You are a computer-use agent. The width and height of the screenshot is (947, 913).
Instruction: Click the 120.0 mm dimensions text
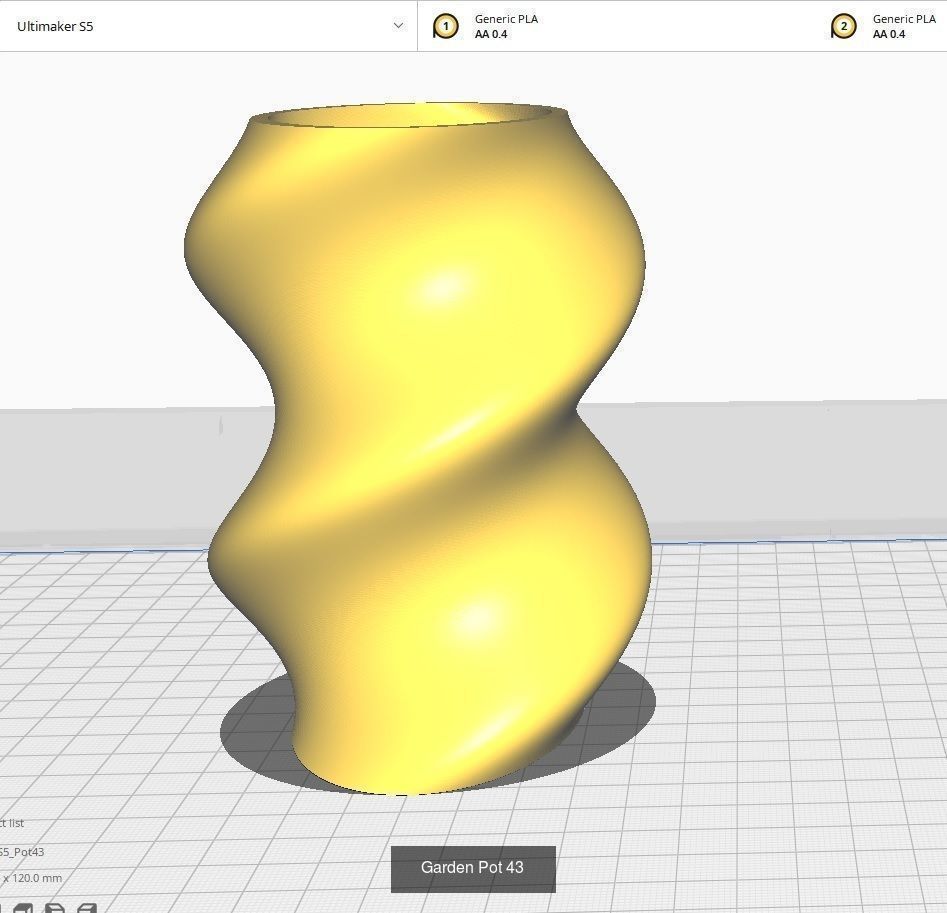coord(31,878)
